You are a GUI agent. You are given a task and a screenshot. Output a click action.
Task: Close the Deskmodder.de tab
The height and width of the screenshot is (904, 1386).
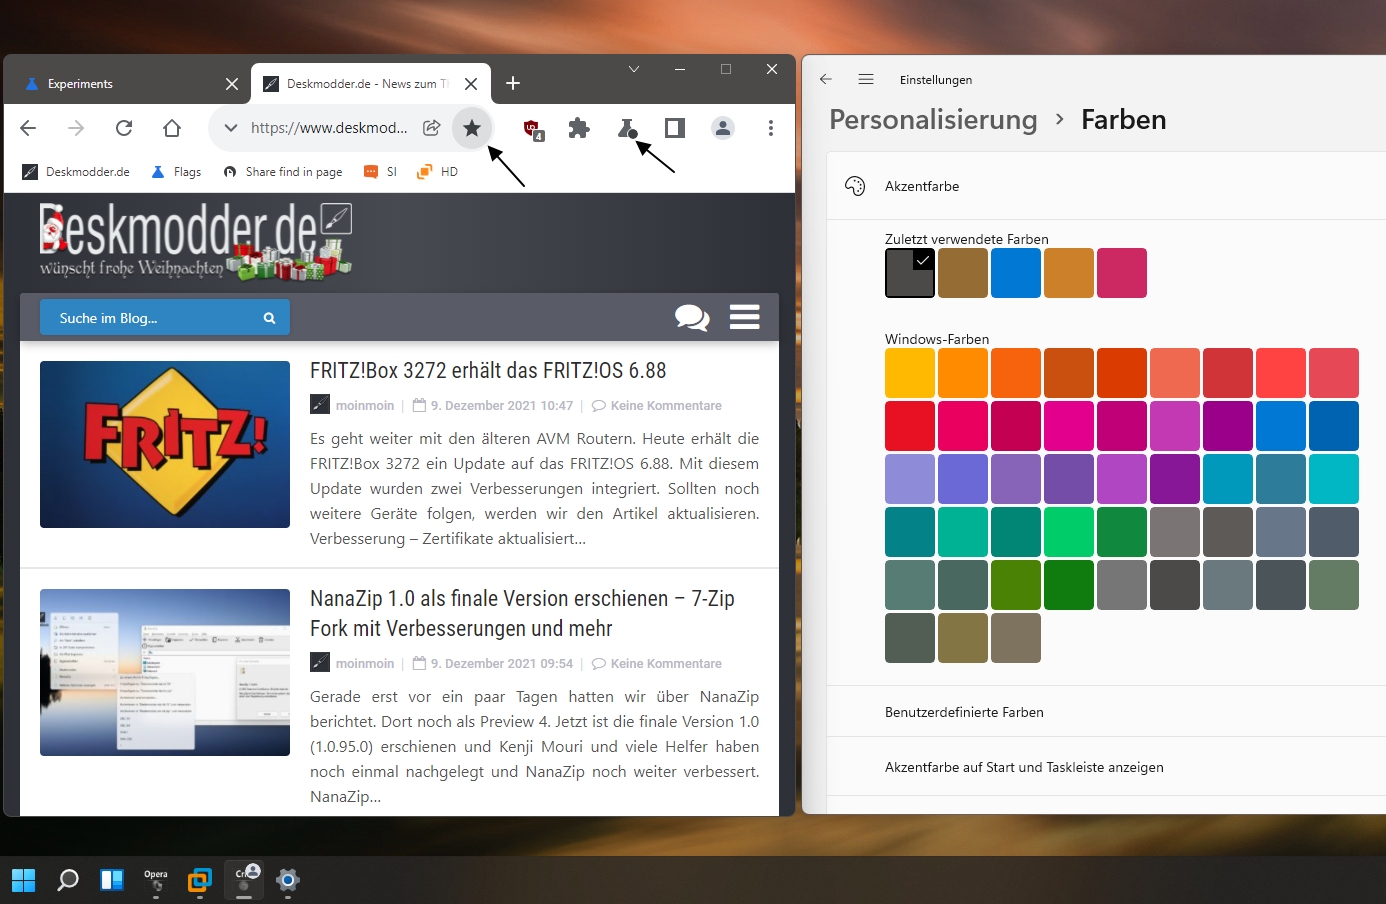[x=471, y=84]
